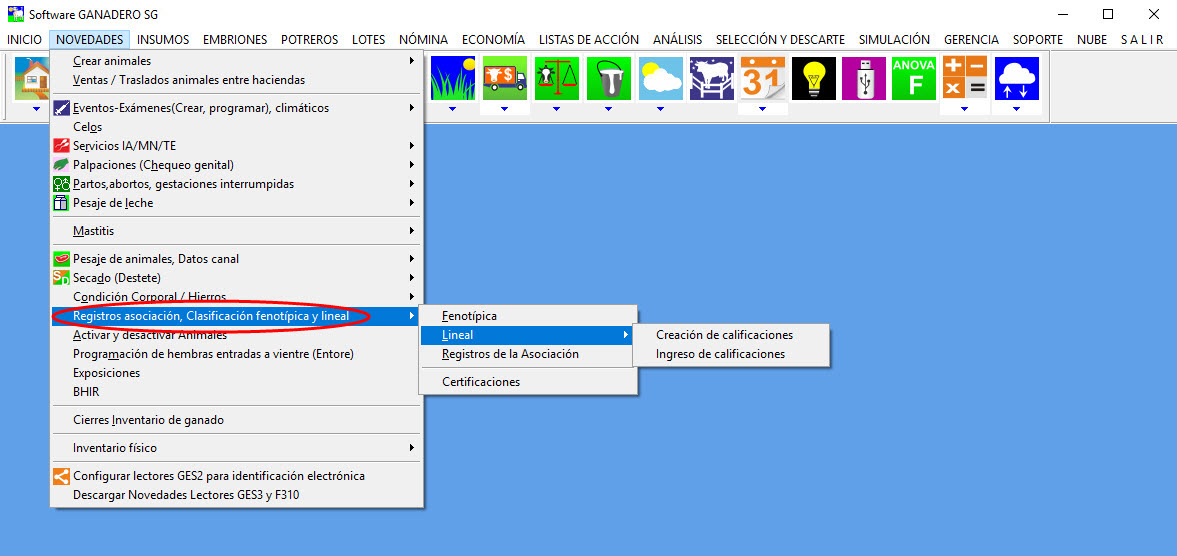
Task: Expand dropdown arrow under calculator icon
Action: pyautogui.click(x=964, y=108)
